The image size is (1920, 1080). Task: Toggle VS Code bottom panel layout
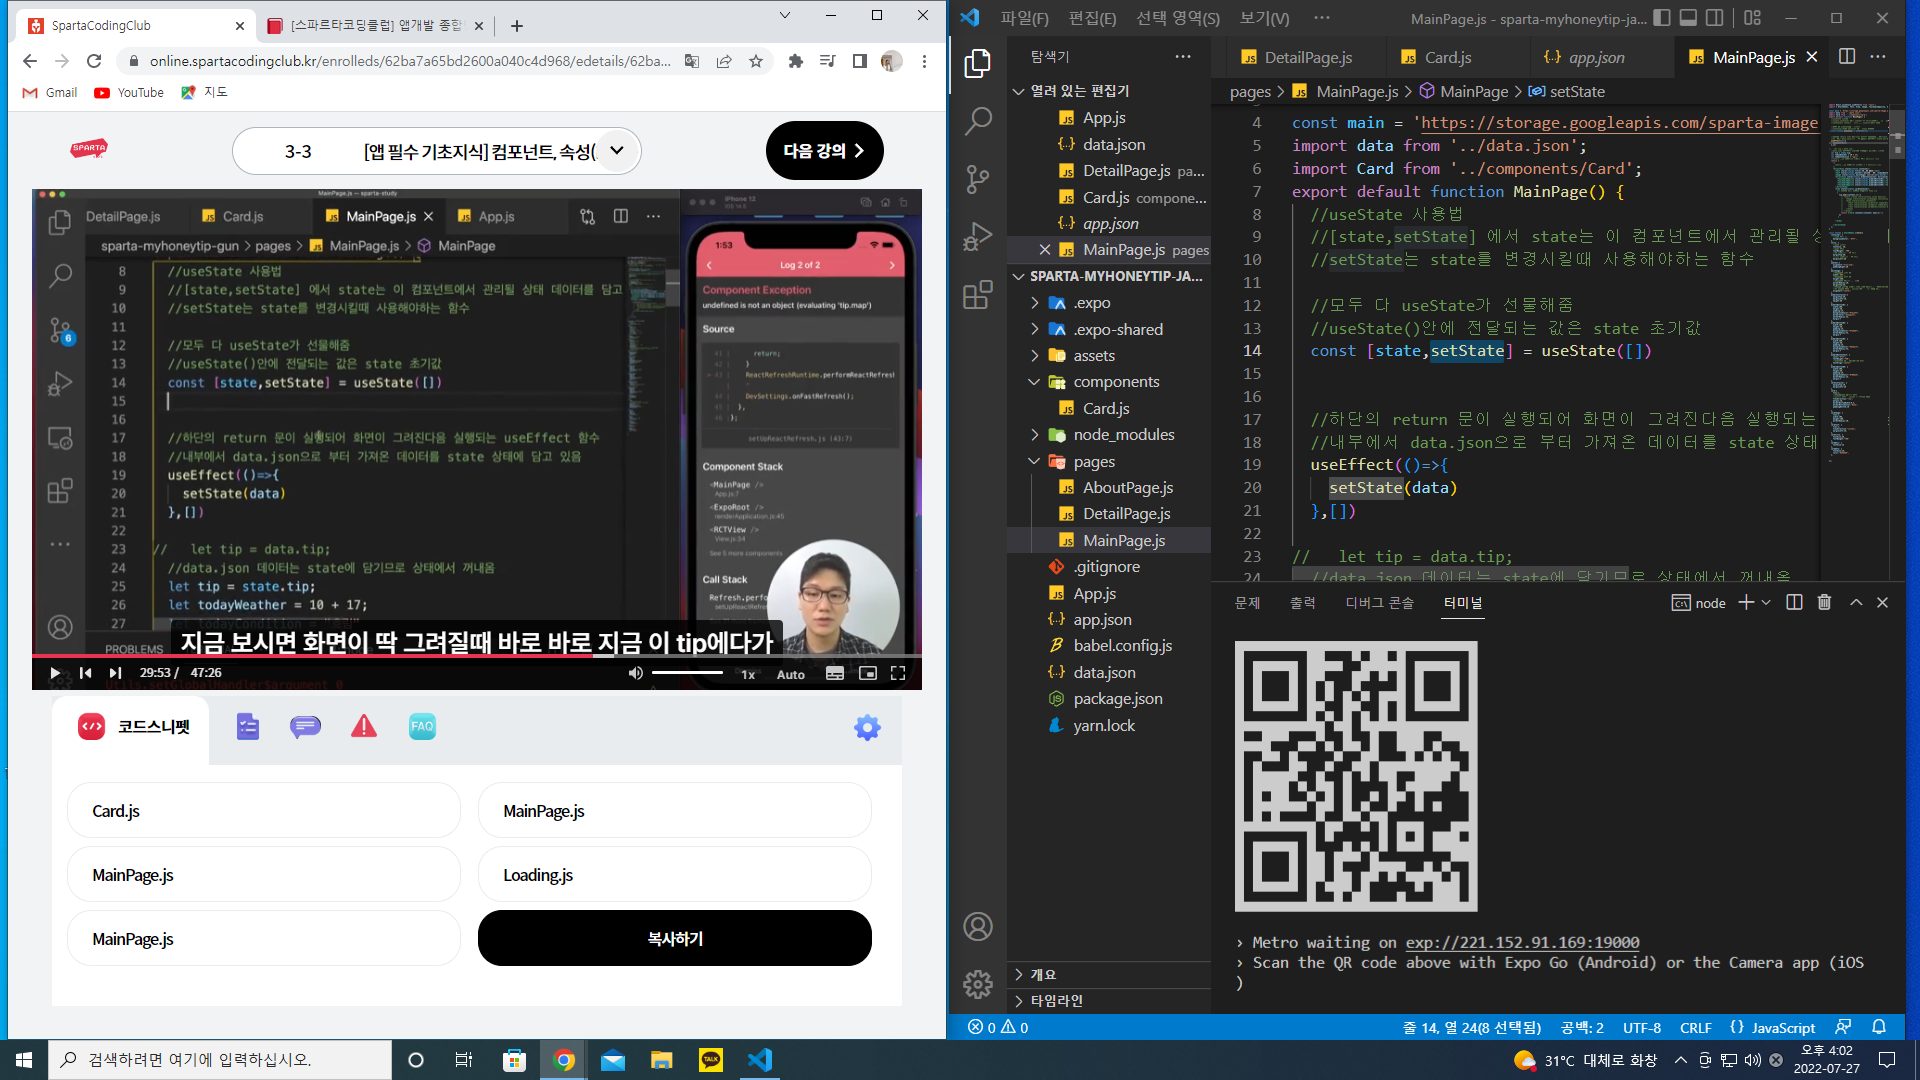1688,18
